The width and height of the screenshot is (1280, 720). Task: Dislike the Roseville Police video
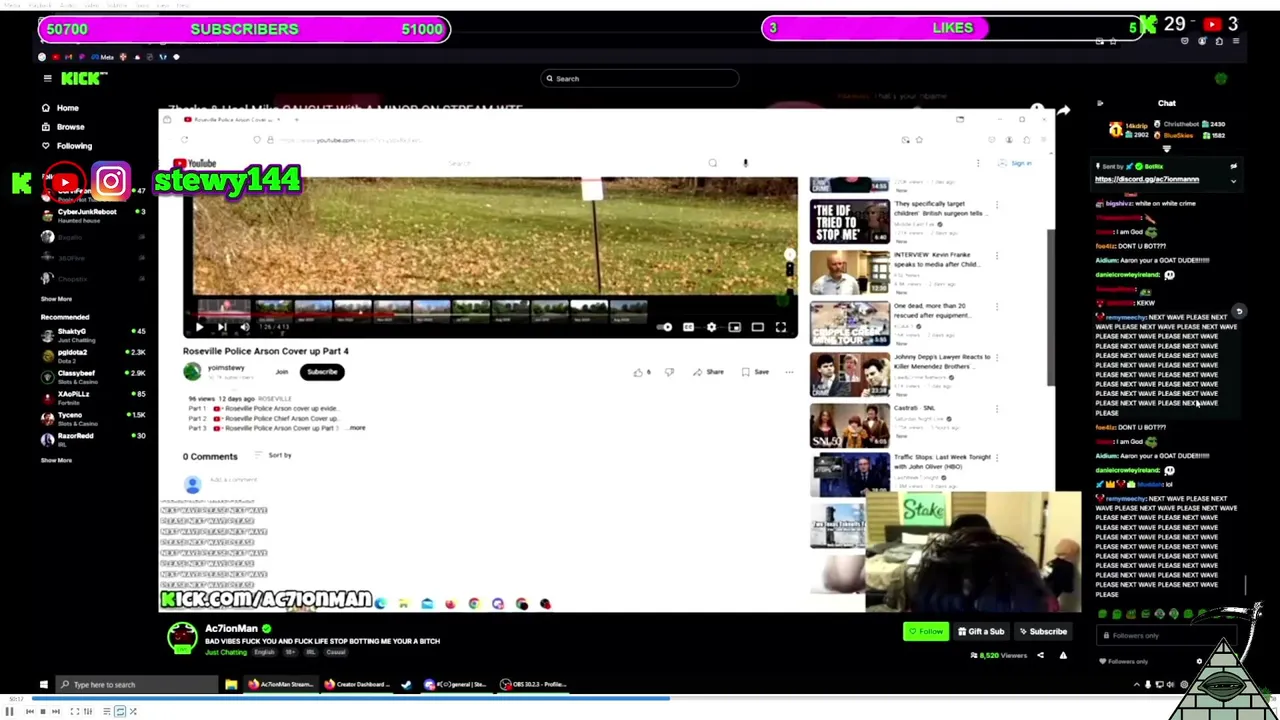point(669,372)
